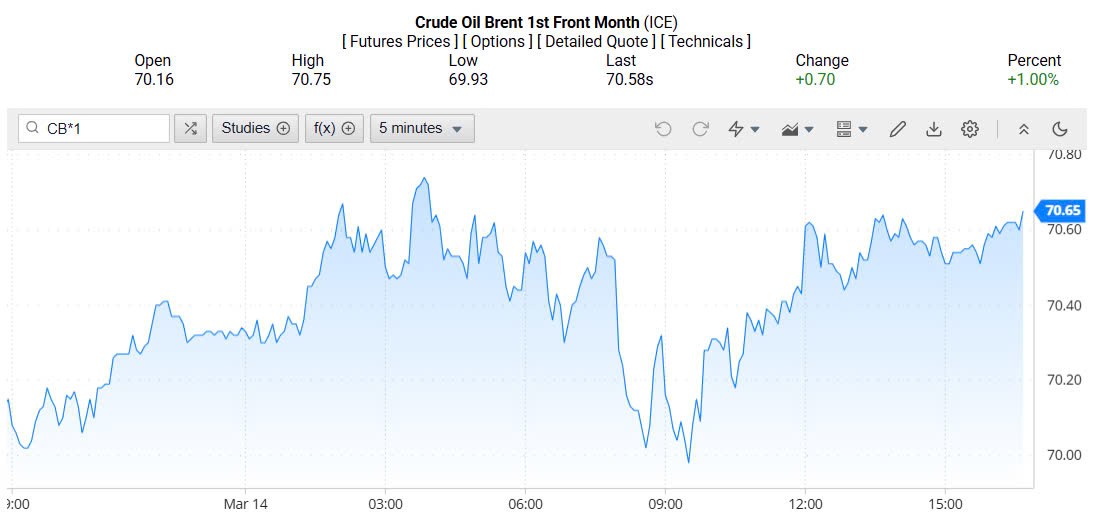Open the Futures Prices link
Screen dimensions: 1095x513
(x=399, y=41)
